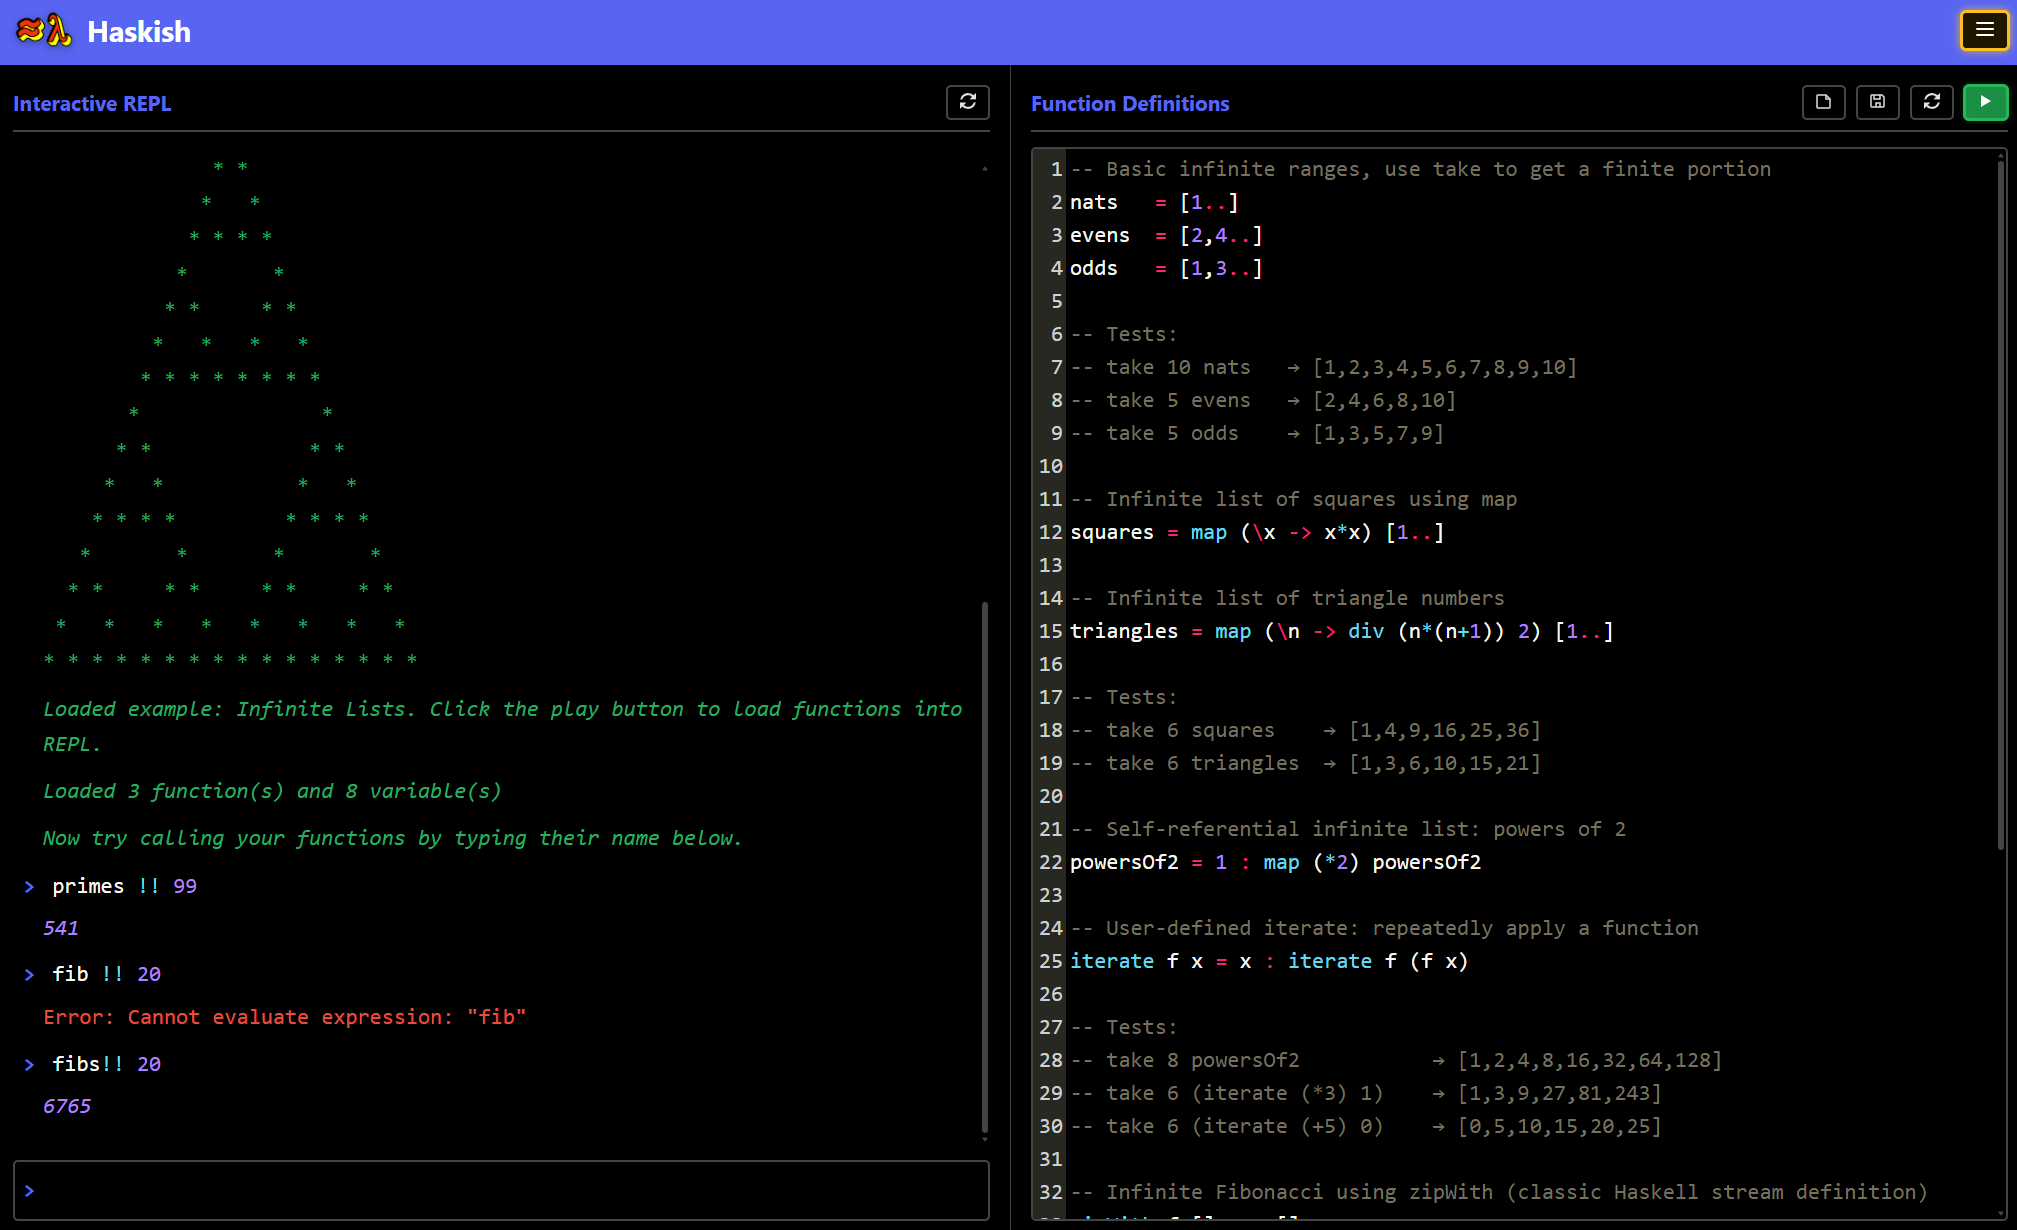
Task: Save the function definitions with the floppy icon
Action: [x=1877, y=102]
